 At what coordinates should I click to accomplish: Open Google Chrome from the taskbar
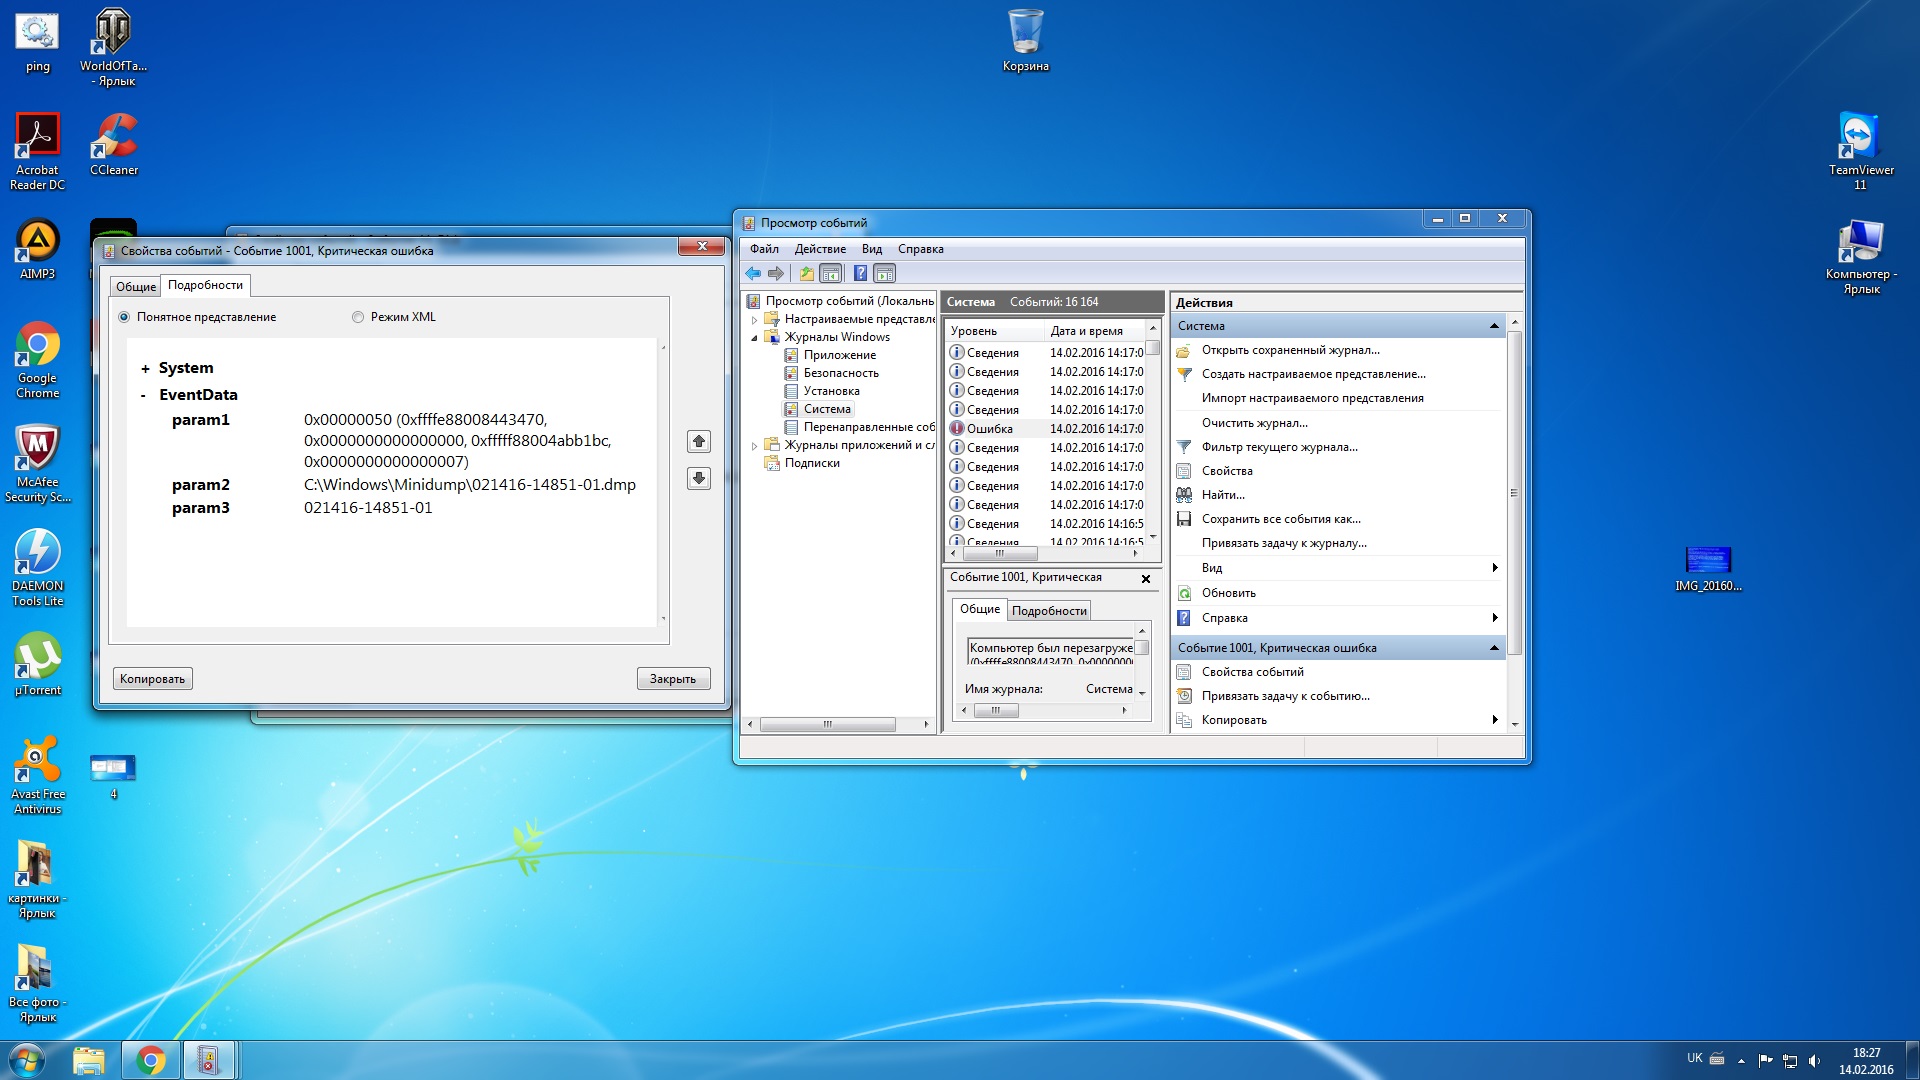click(151, 1060)
